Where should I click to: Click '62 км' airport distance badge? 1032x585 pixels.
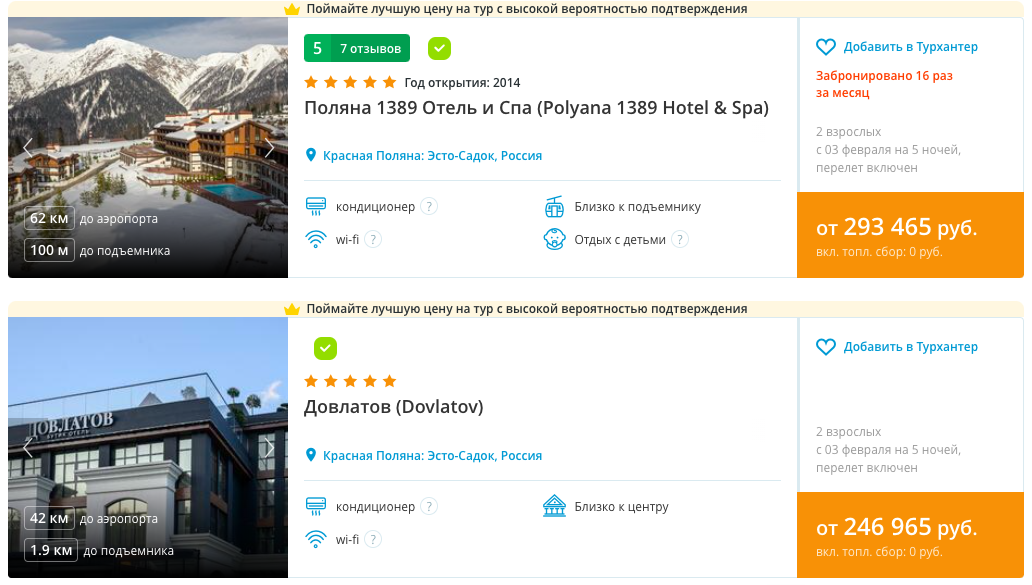coord(49,218)
